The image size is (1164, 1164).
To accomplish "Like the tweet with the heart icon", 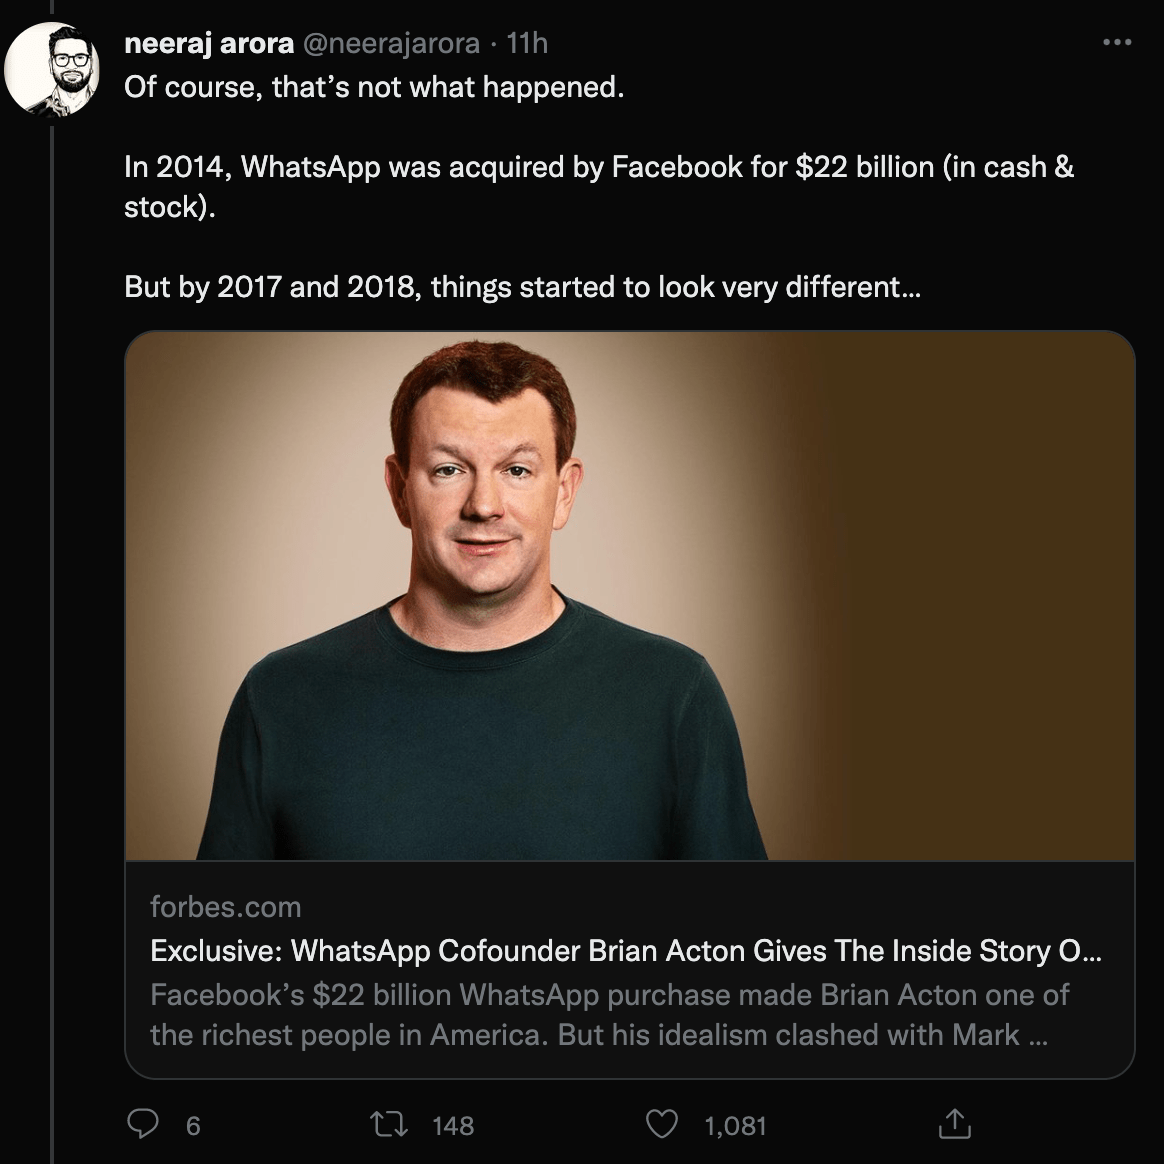I will pos(661,1124).
